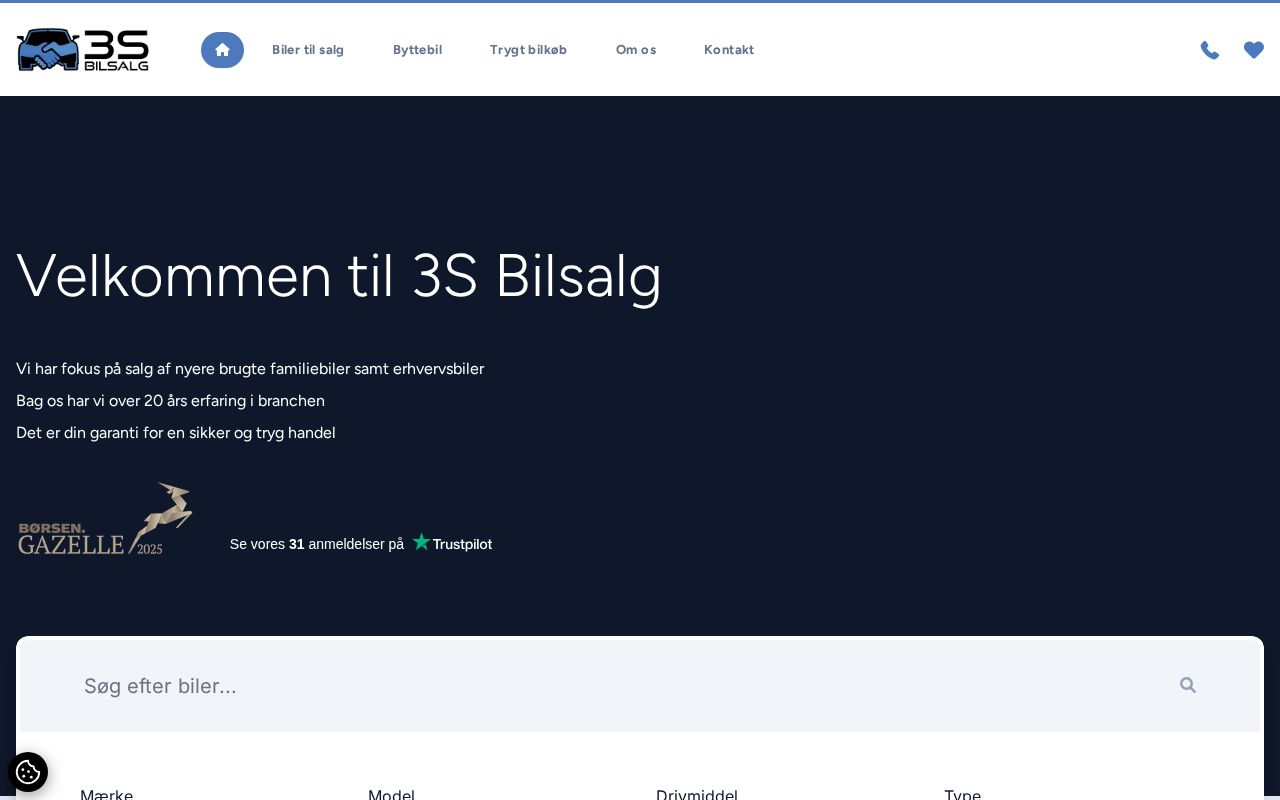Click the Børsen Gazelle 2025 badge
1280x800 pixels.
click(105, 519)
